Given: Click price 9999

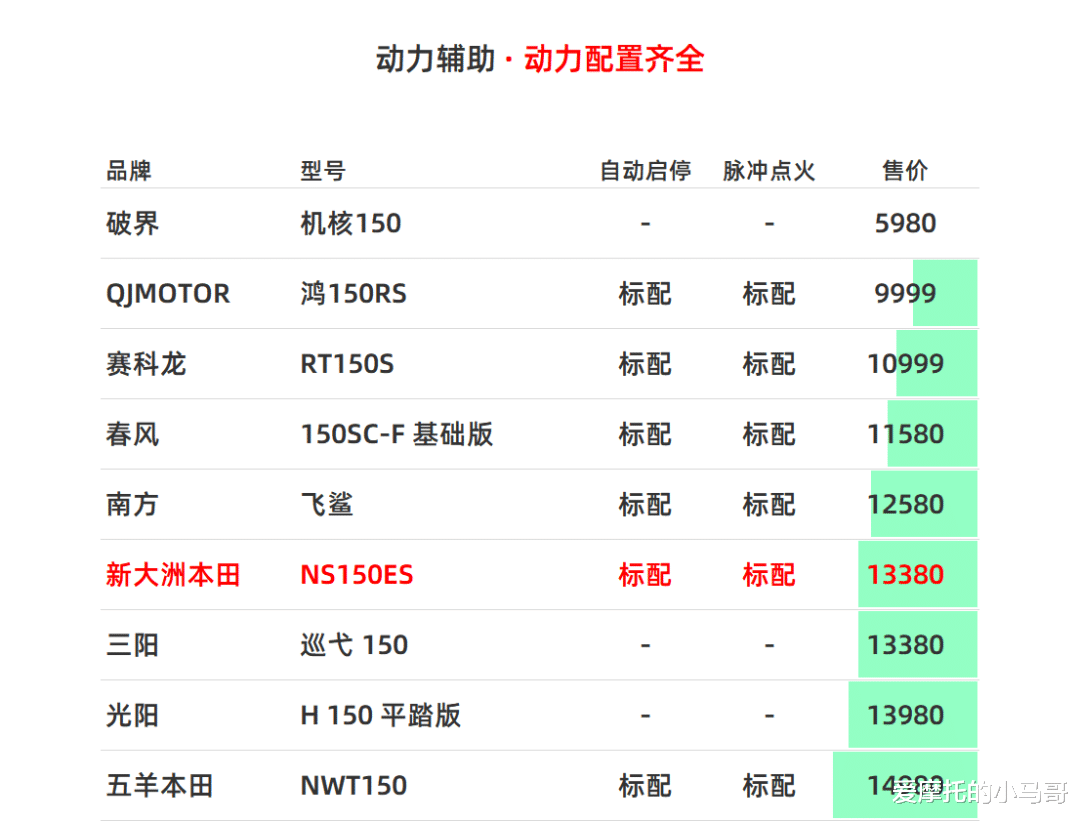Looking at the screenshot, I should coord(905,293).
